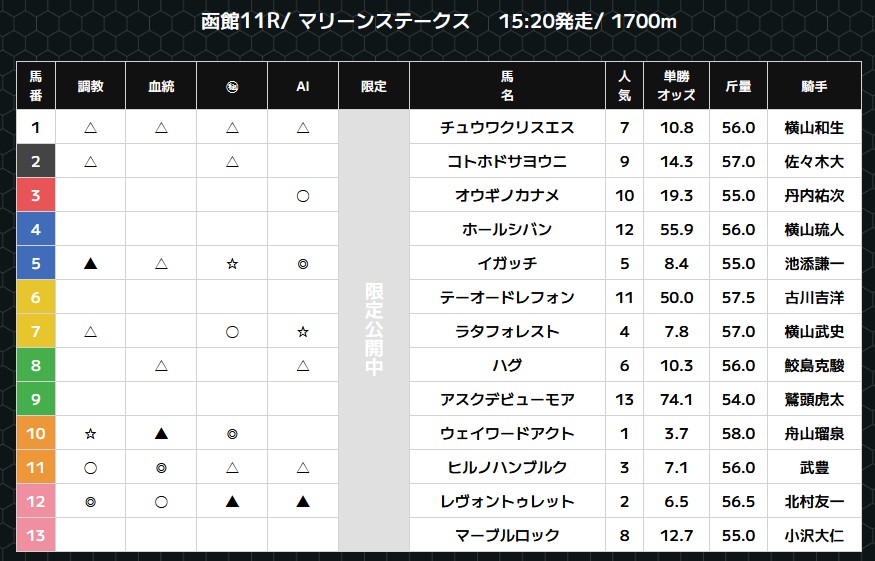875x561 pixels.
Task: Open the 限定公開中 gray panel
Action: point(374,330)
